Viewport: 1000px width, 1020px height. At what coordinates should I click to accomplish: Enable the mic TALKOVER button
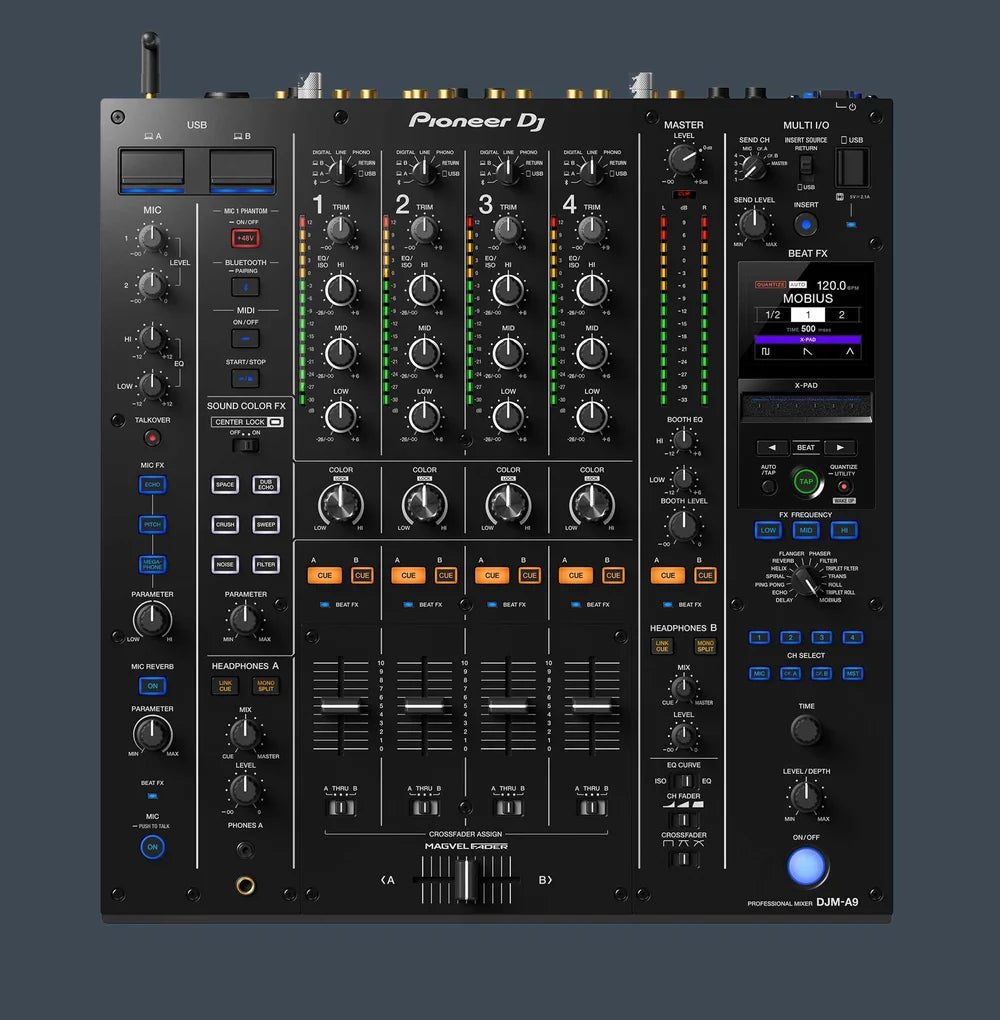pos(152,438)
